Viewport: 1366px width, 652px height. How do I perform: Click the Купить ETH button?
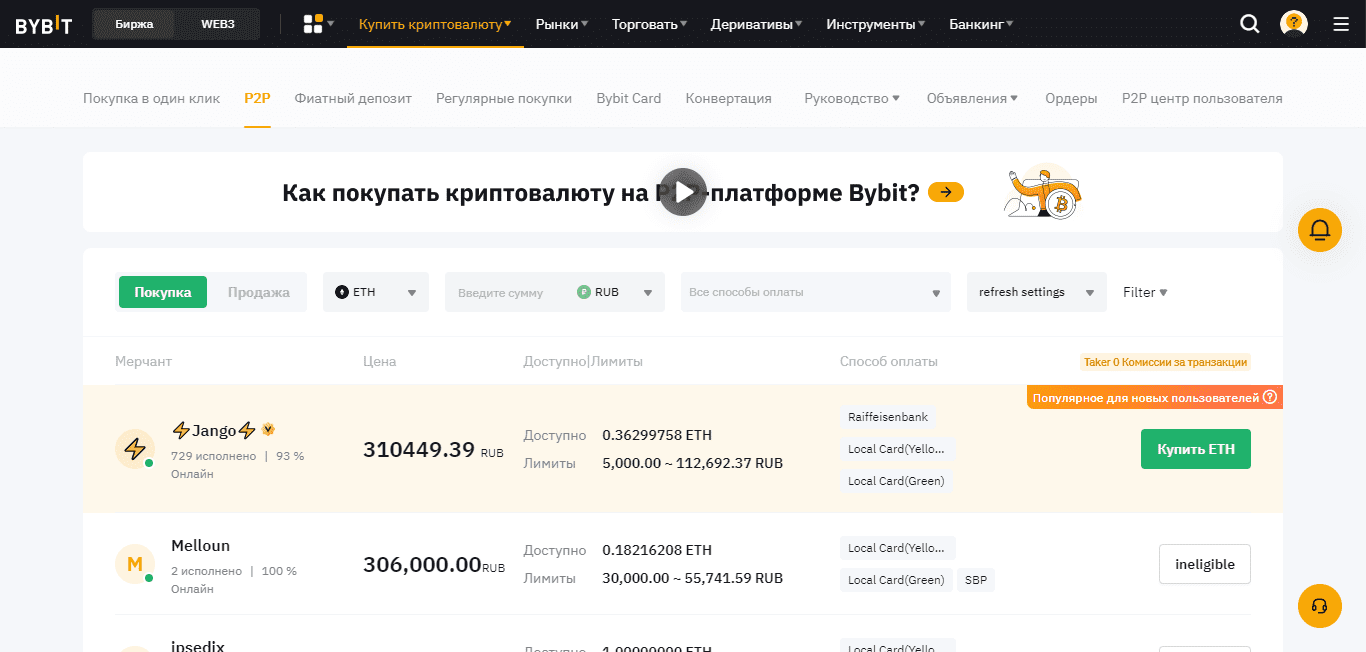click(1195, 449)
